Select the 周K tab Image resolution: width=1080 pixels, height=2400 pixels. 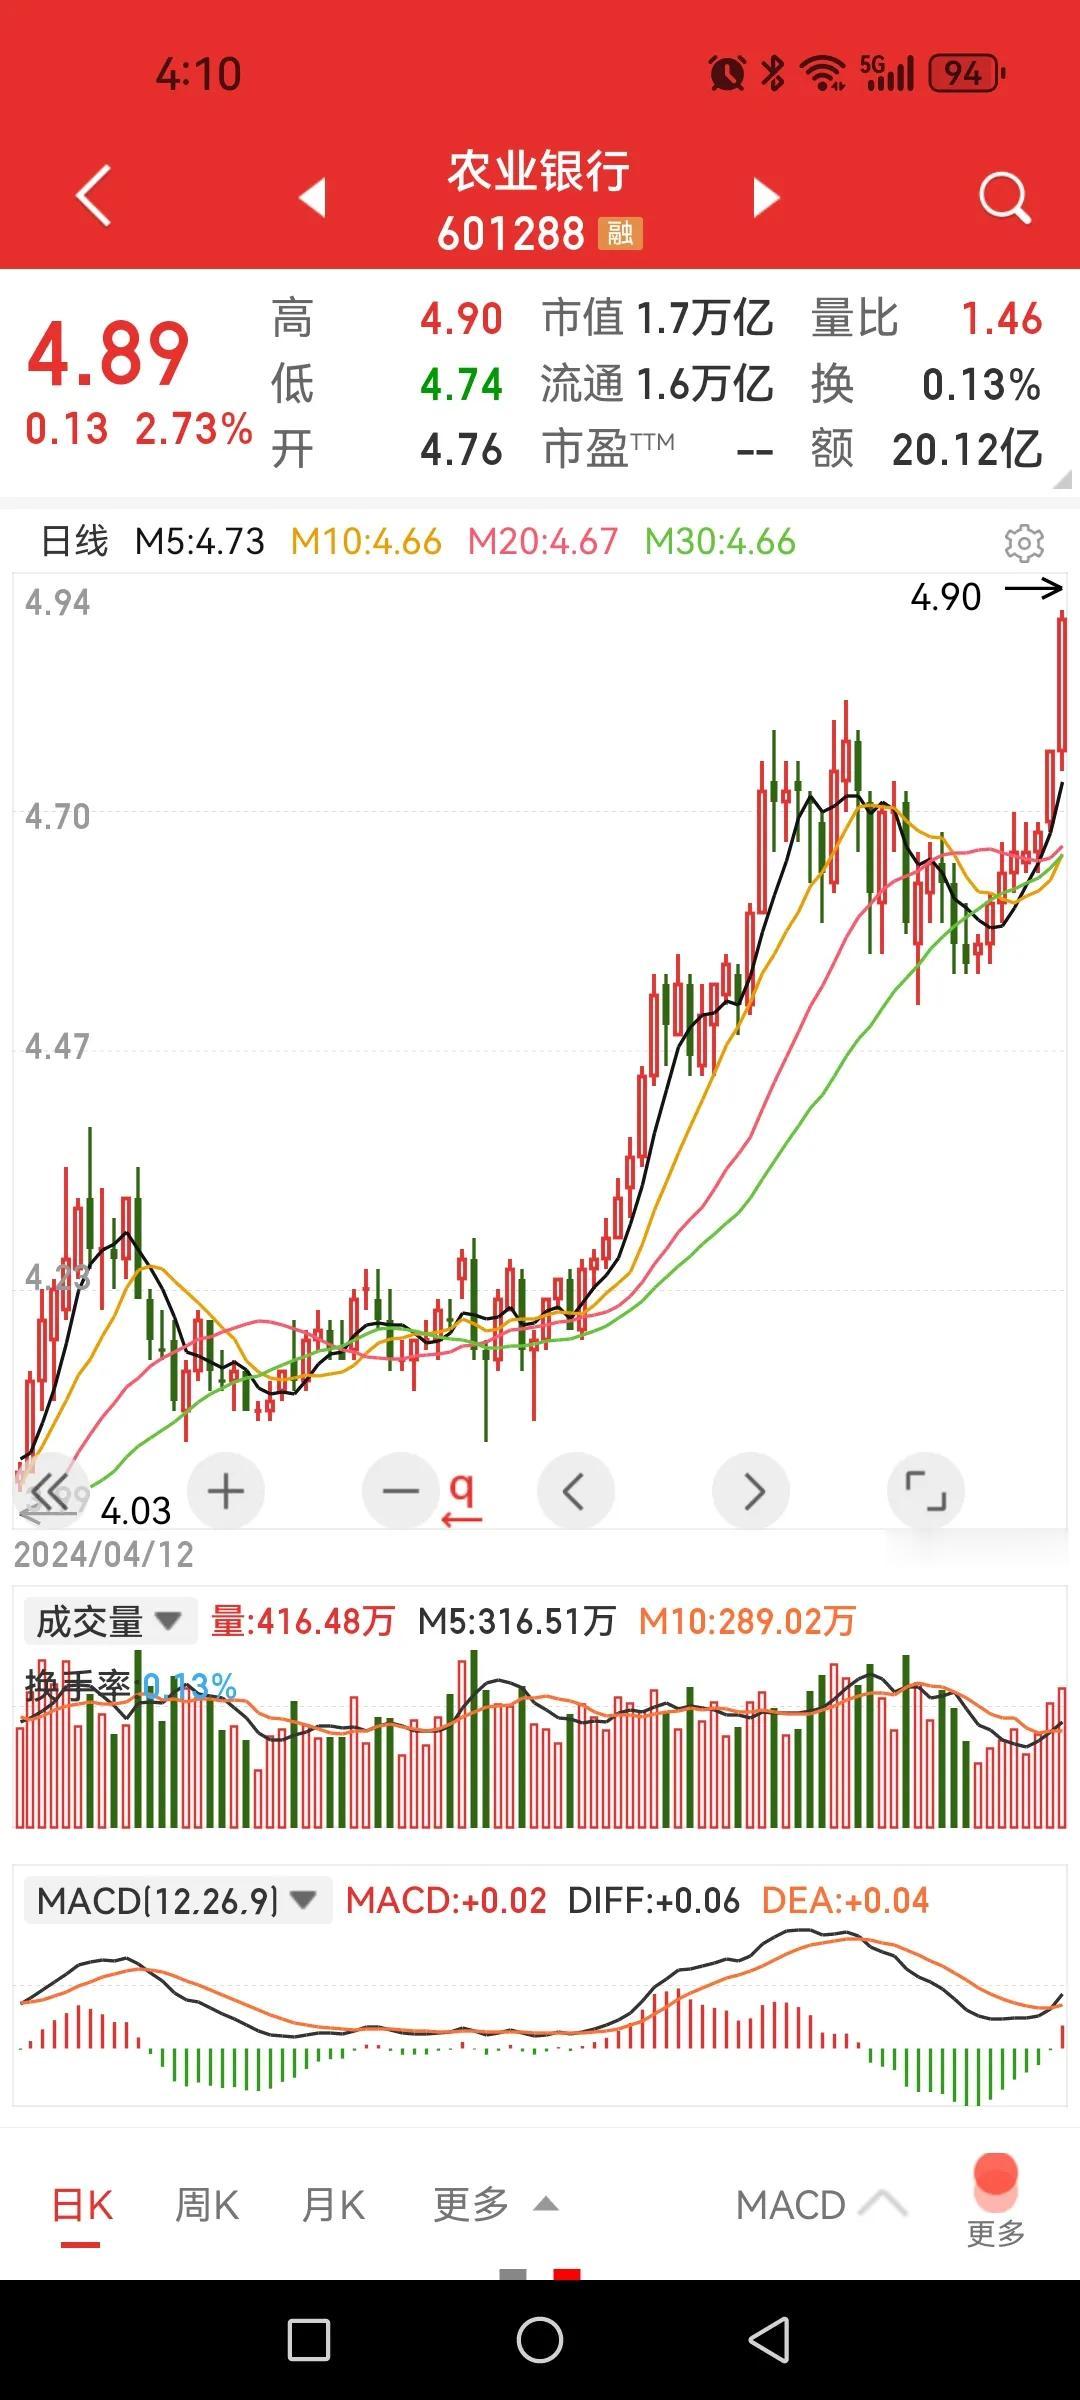[x=207, y=2205]
